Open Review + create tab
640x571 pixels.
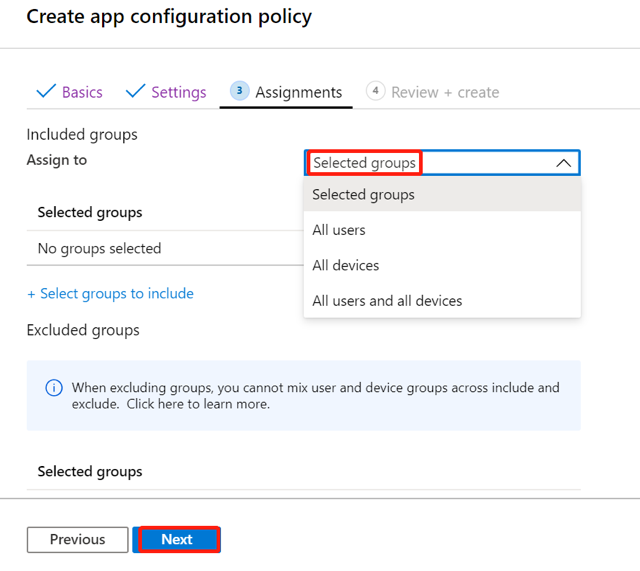pos(445,92)
